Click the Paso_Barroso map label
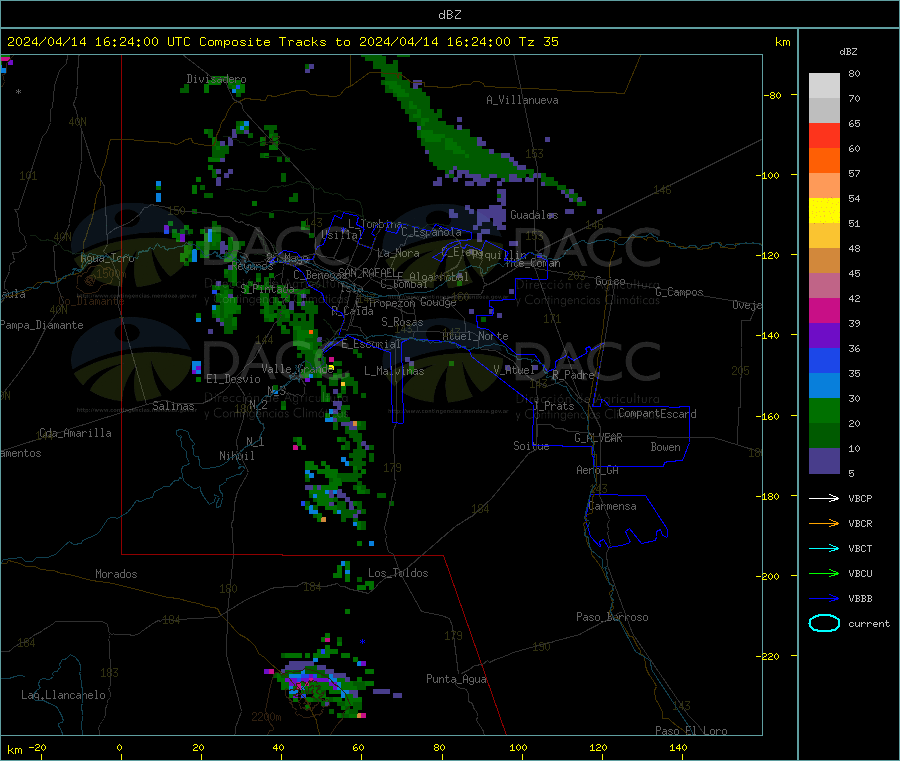The width and height of the screenshot is (900, 761). coord(612,617)
